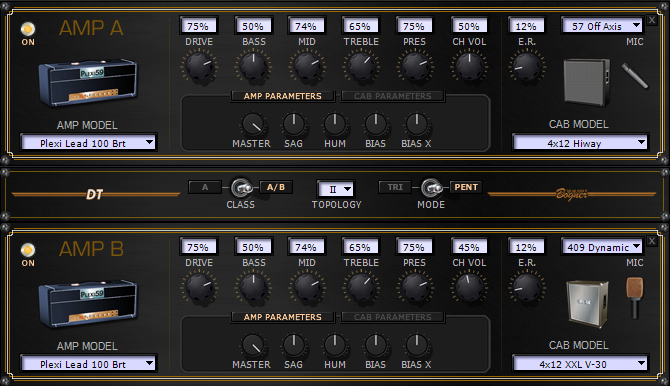Click the Amp A BIAS X knob

pyautogui.click(x=417, y=124)
